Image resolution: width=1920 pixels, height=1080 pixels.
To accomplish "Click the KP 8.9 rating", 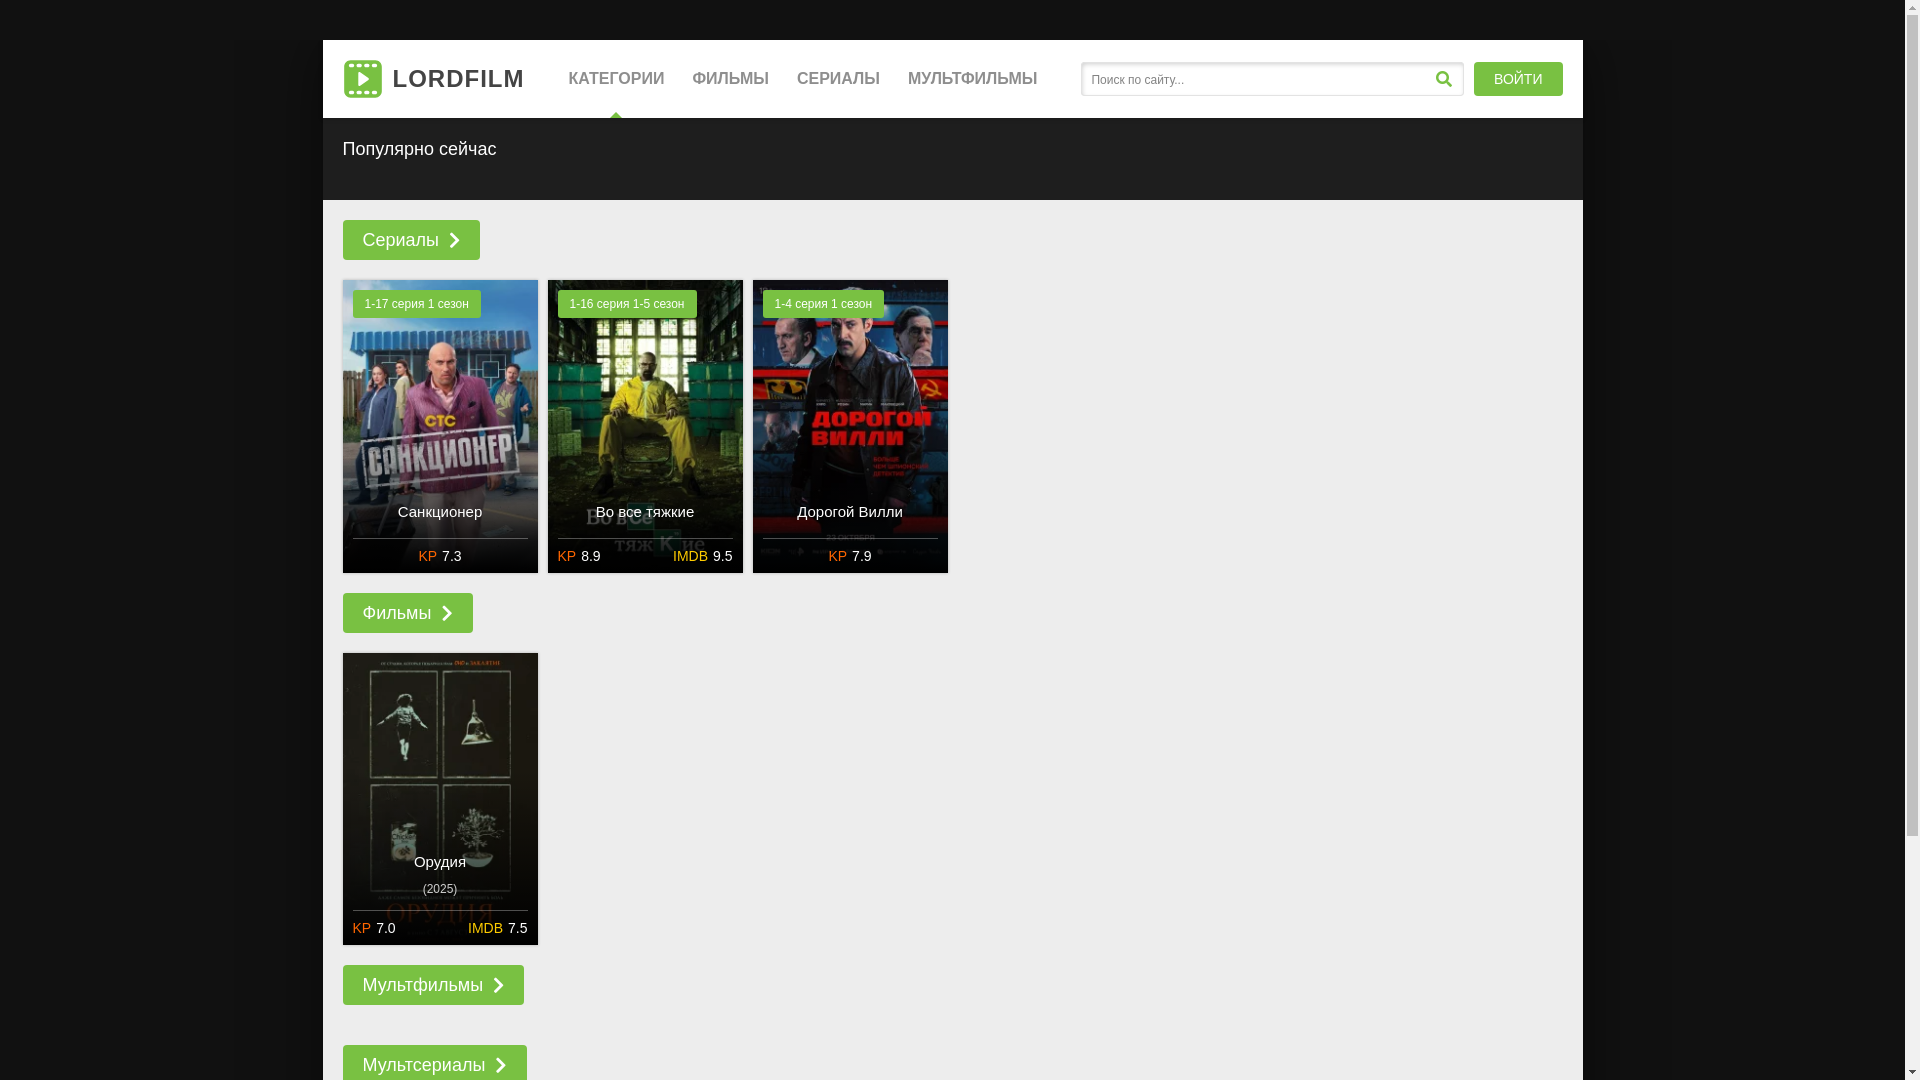I will coord(579,556).
